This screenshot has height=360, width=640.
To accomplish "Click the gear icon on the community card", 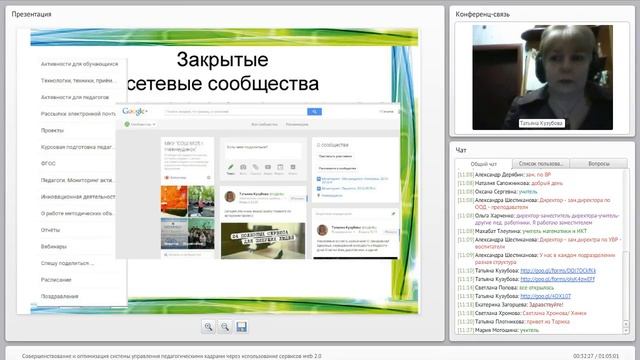I will pyautogui.click(x=209, y=178).
